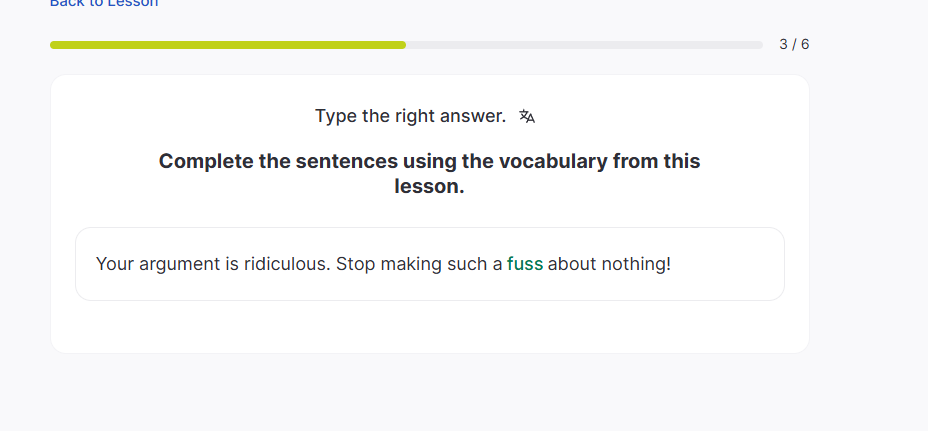Click the word "Stop" in the sentence
The image size is (928, 431).
click(x=355, y=264)
